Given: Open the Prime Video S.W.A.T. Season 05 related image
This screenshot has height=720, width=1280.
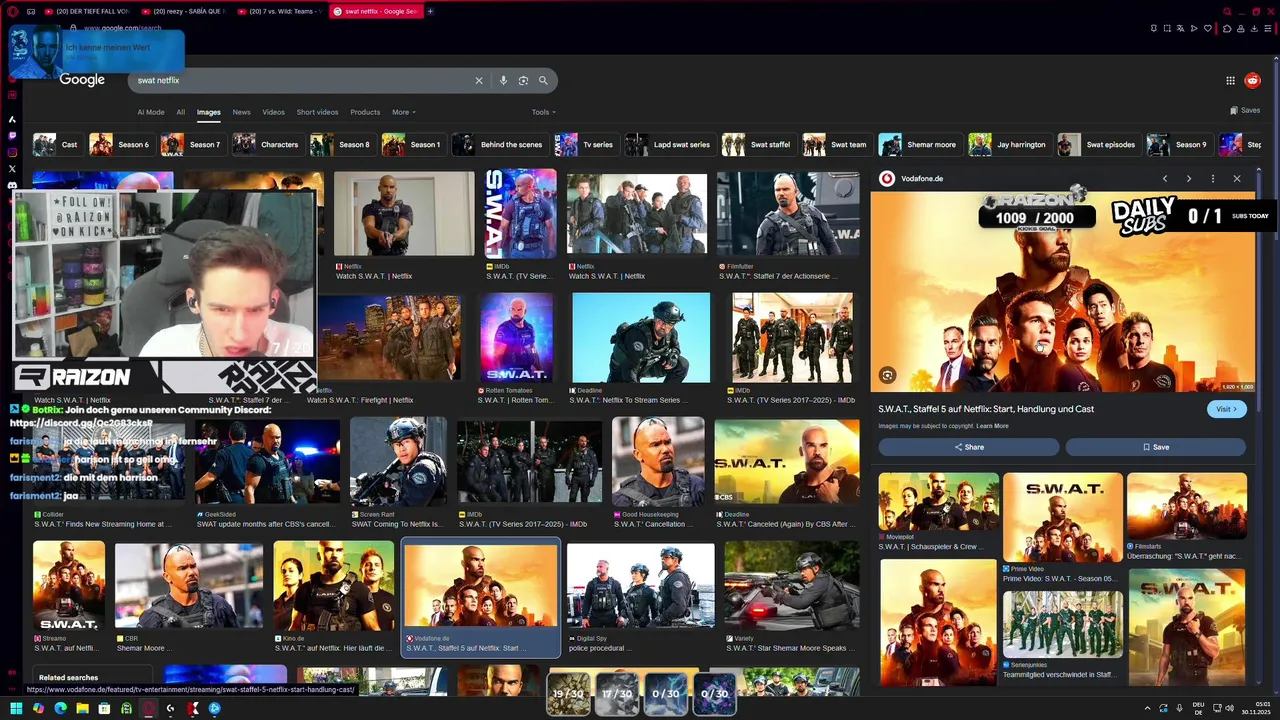Looking at the screenshot, I should click(1062, 517).
